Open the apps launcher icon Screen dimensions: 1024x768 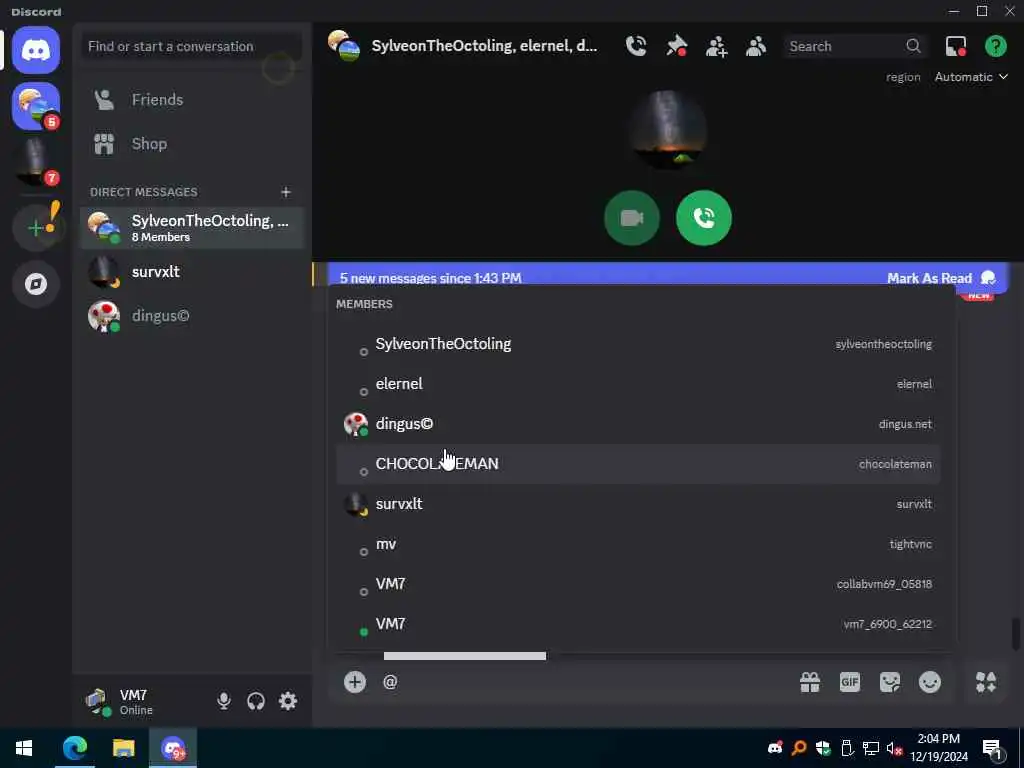pyautogui.click(x=986, y=682)
